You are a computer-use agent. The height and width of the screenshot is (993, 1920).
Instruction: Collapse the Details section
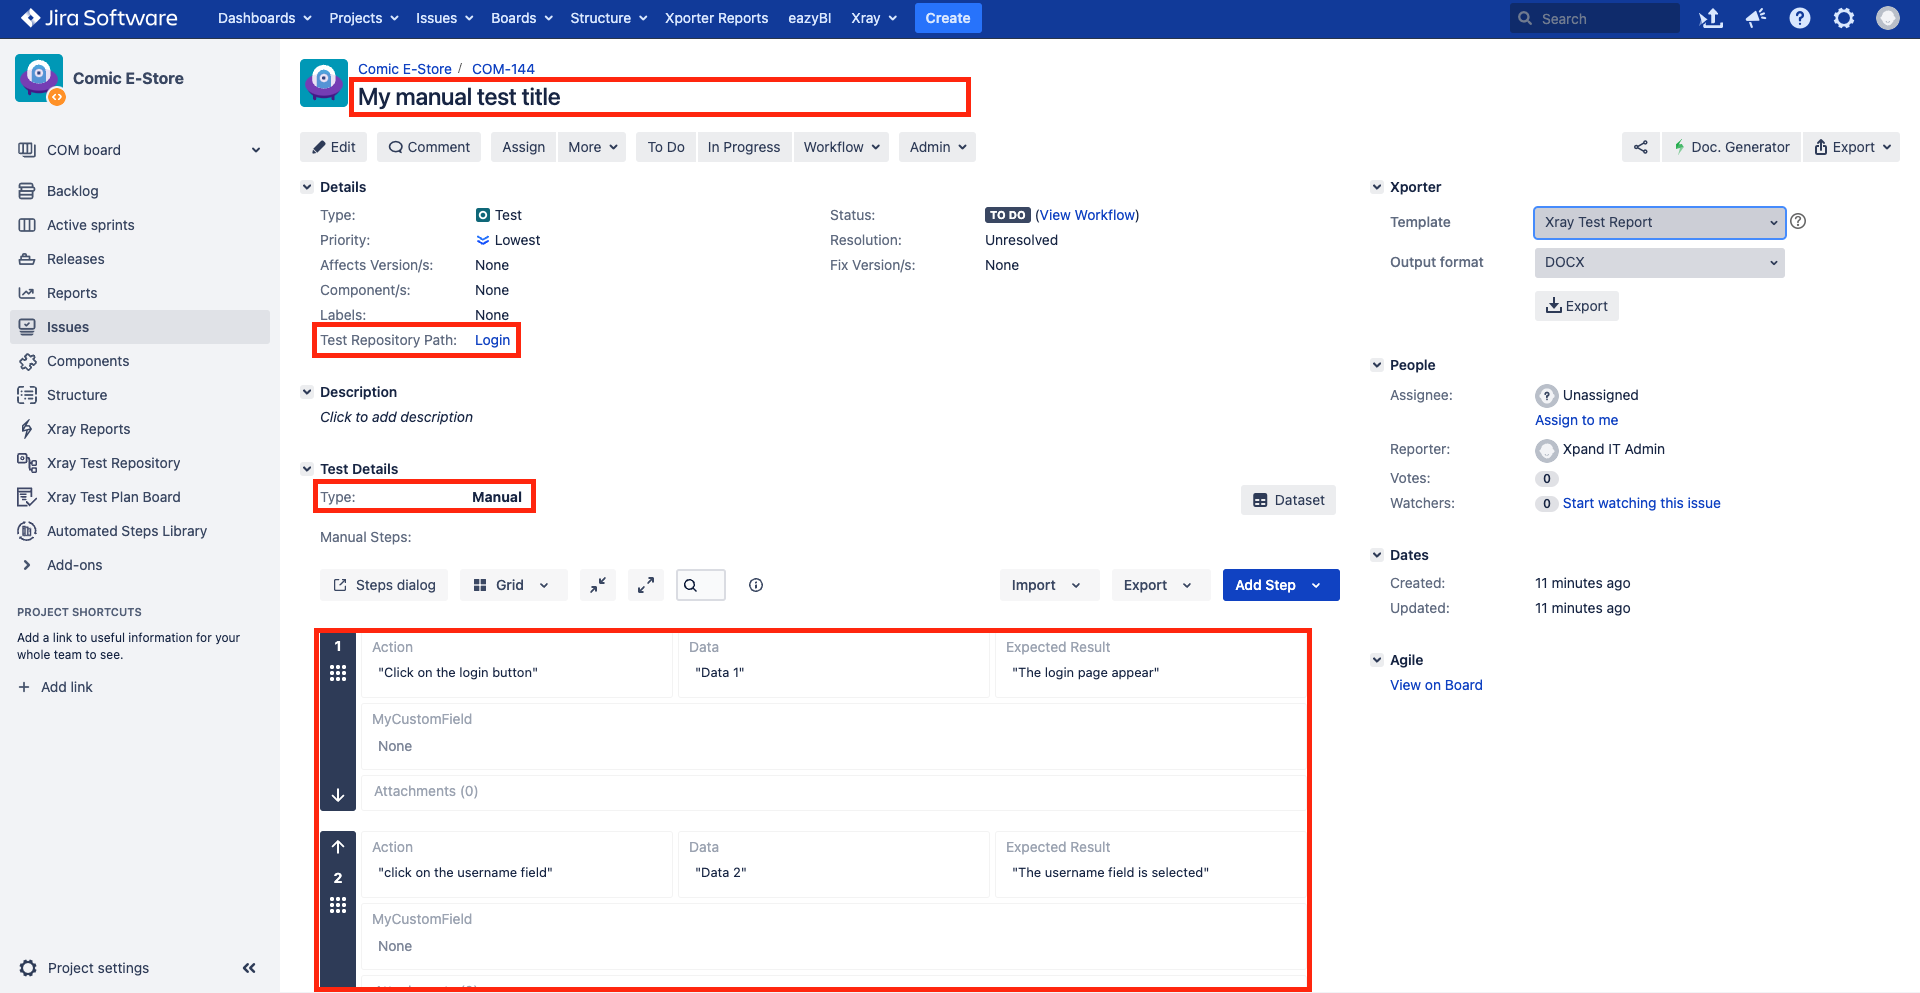point(307,187)
